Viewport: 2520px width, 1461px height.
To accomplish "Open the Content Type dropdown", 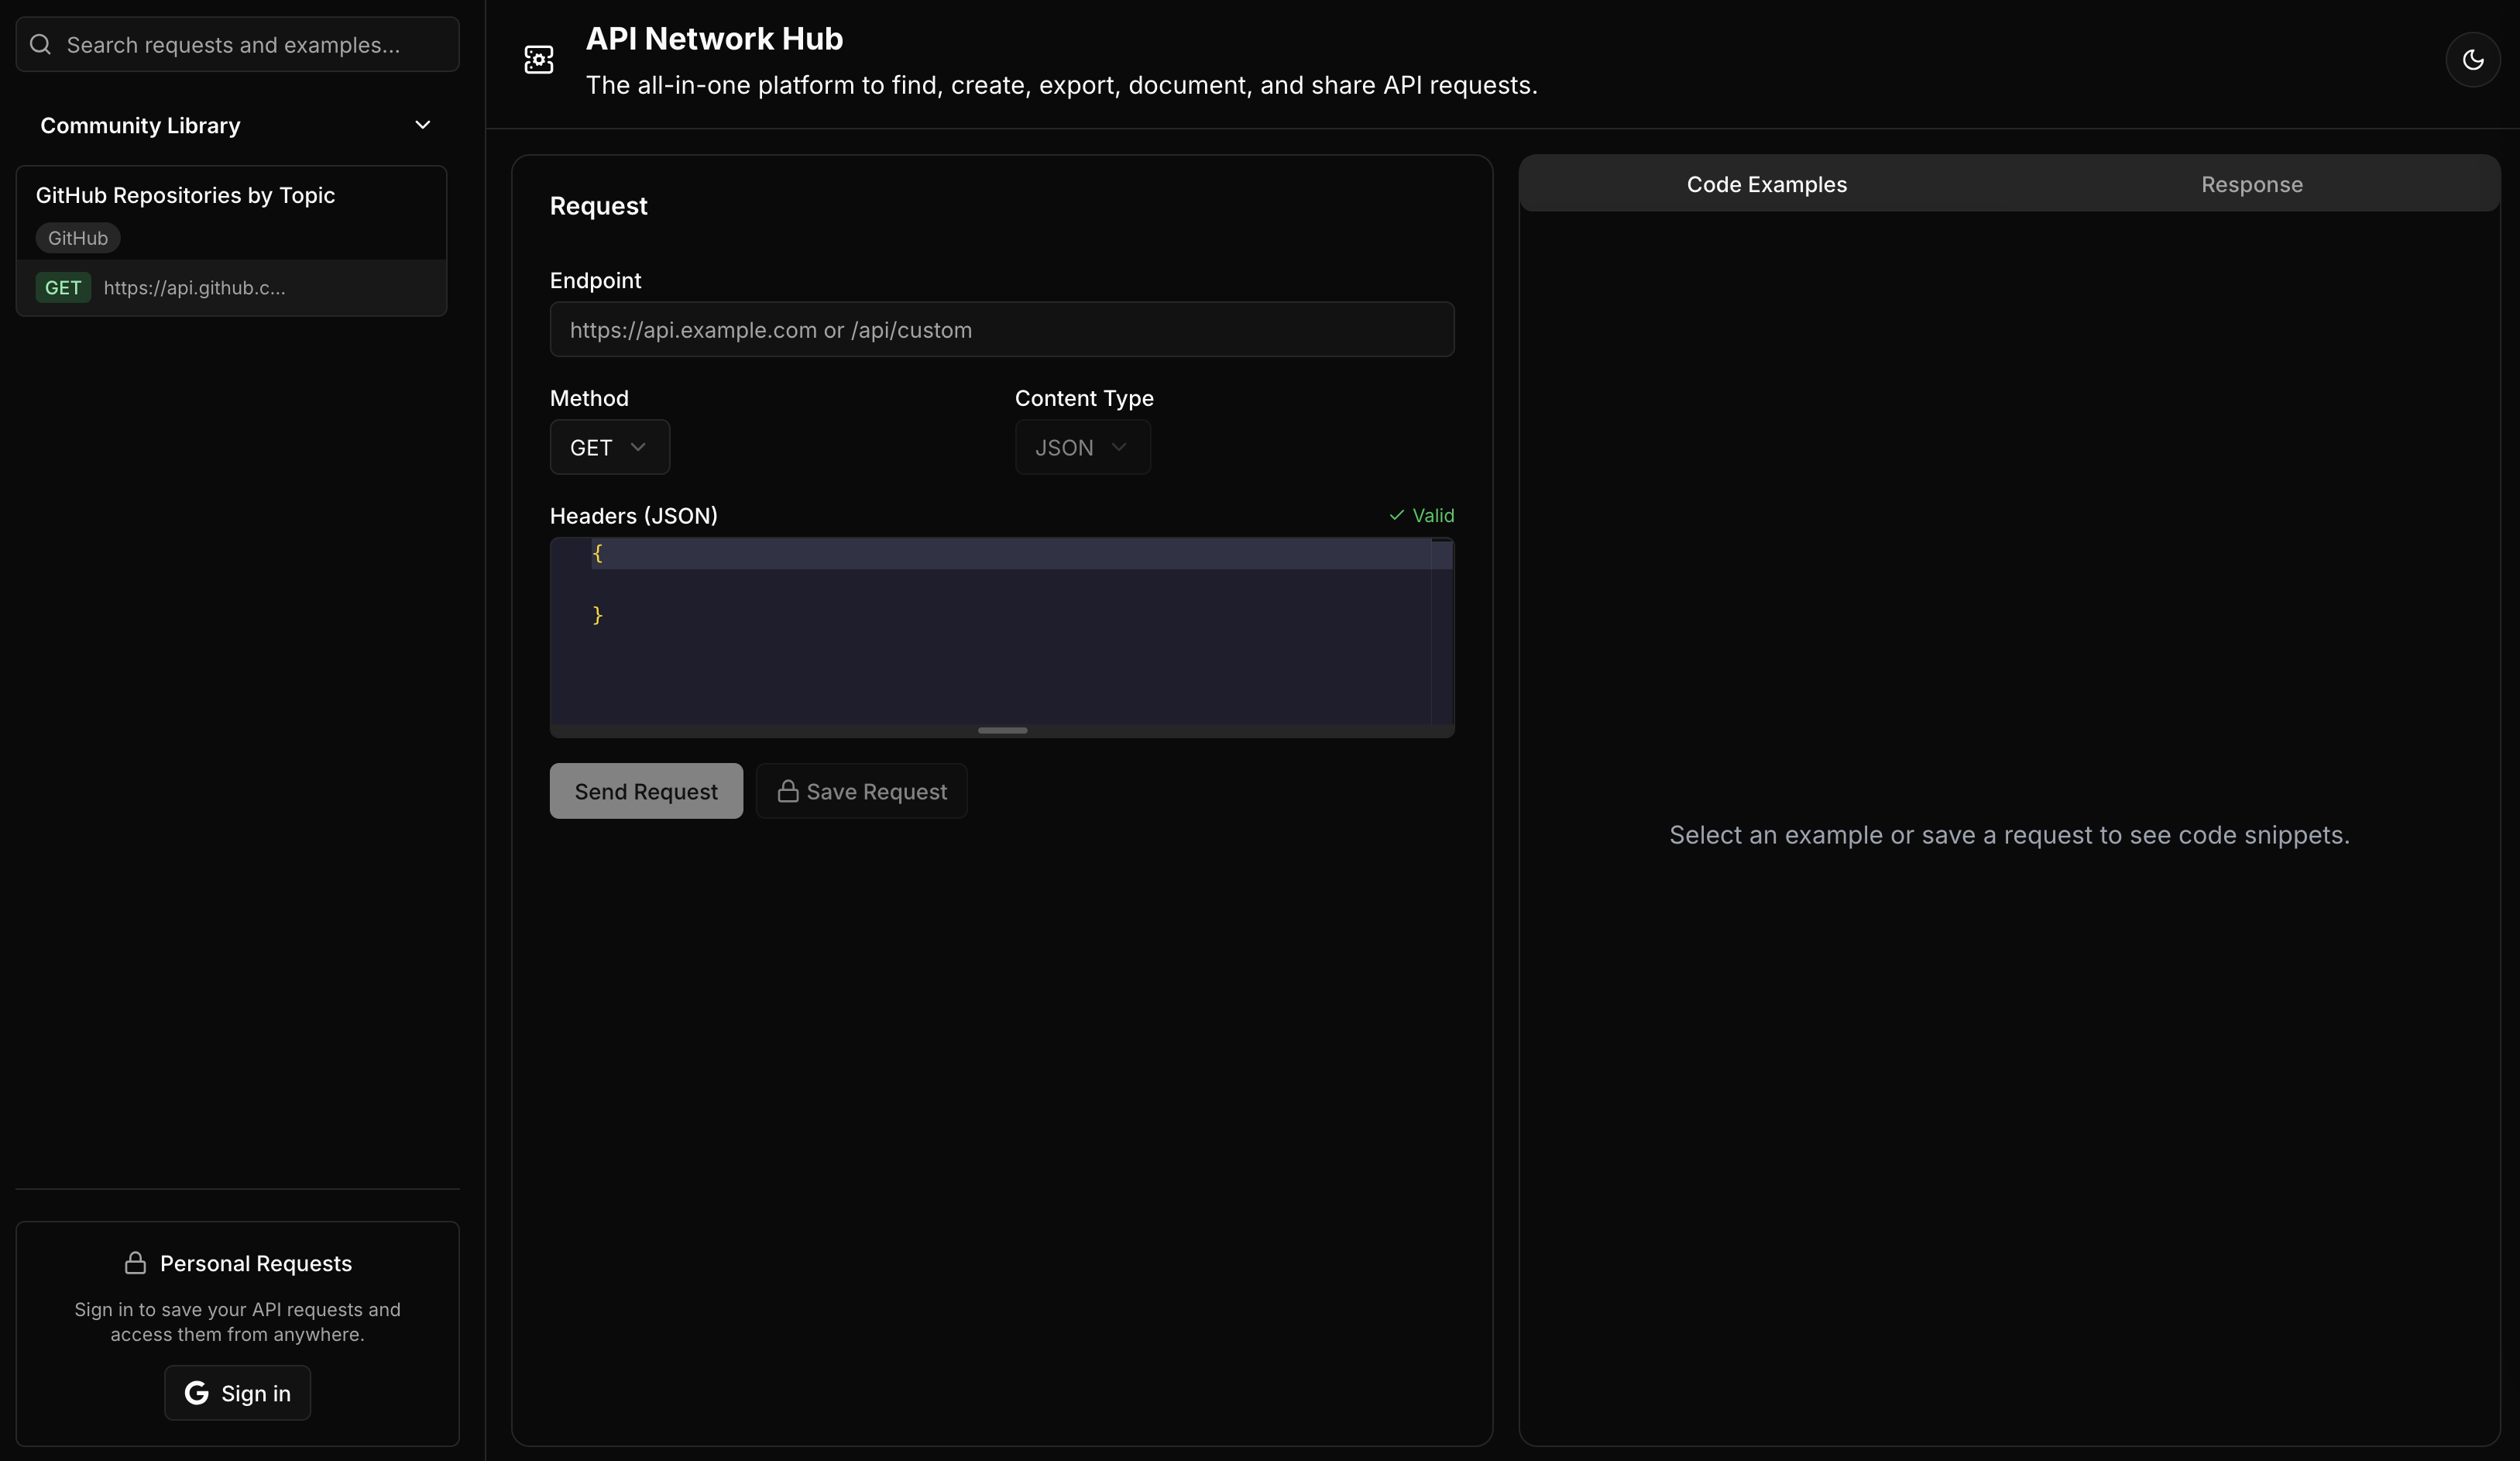I will [x=1081, y=447].
